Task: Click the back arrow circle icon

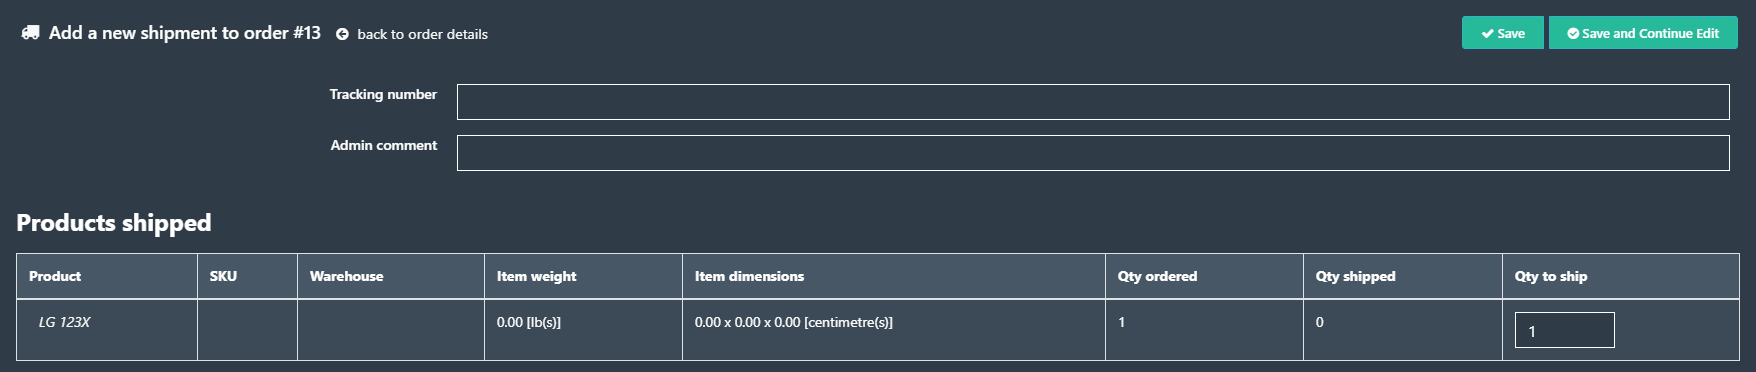Action: (x=342, y=34)
